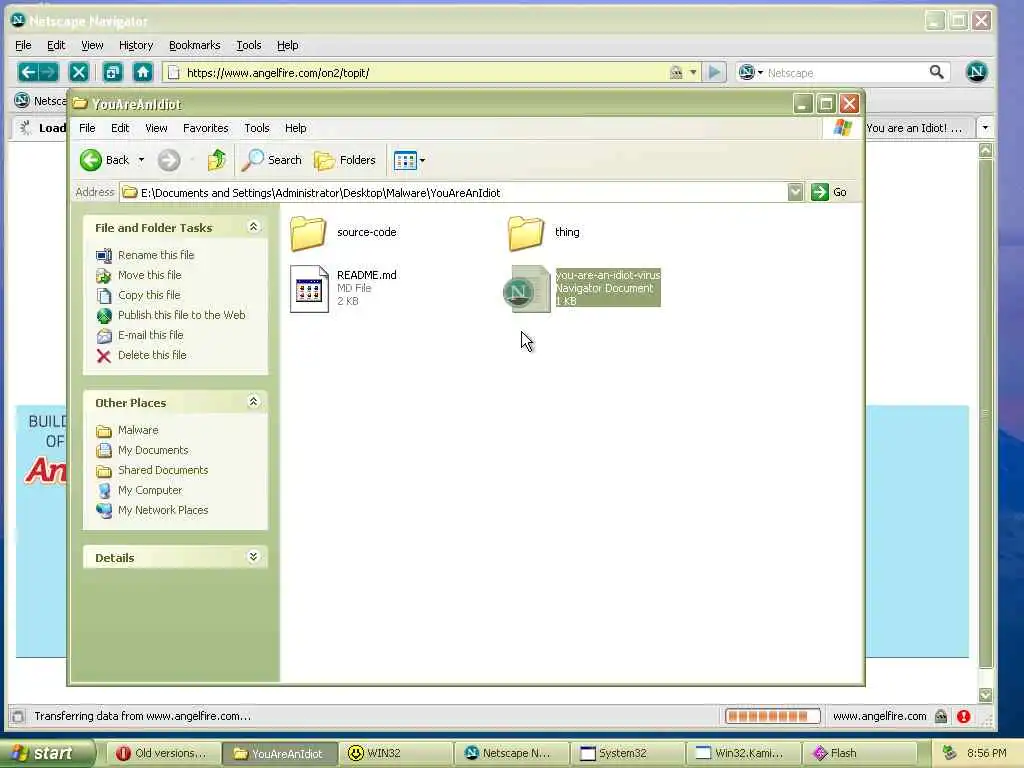Open Shared Documents in Other Places
Image resolution: width=1024 pixels, height=768 pixels.
[163, 470]
